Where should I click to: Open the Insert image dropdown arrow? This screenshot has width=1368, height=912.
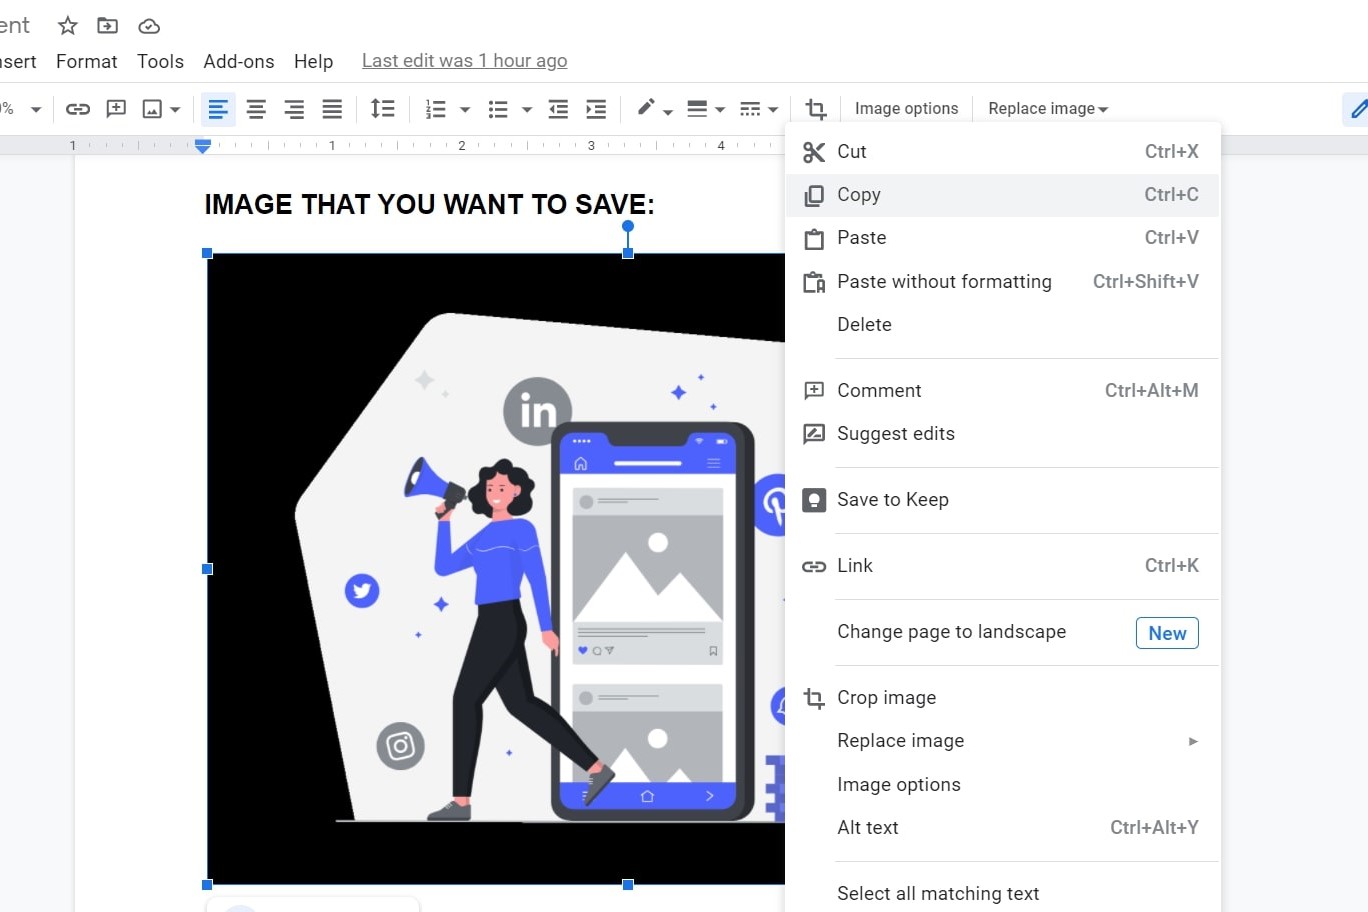coord(175,109)
